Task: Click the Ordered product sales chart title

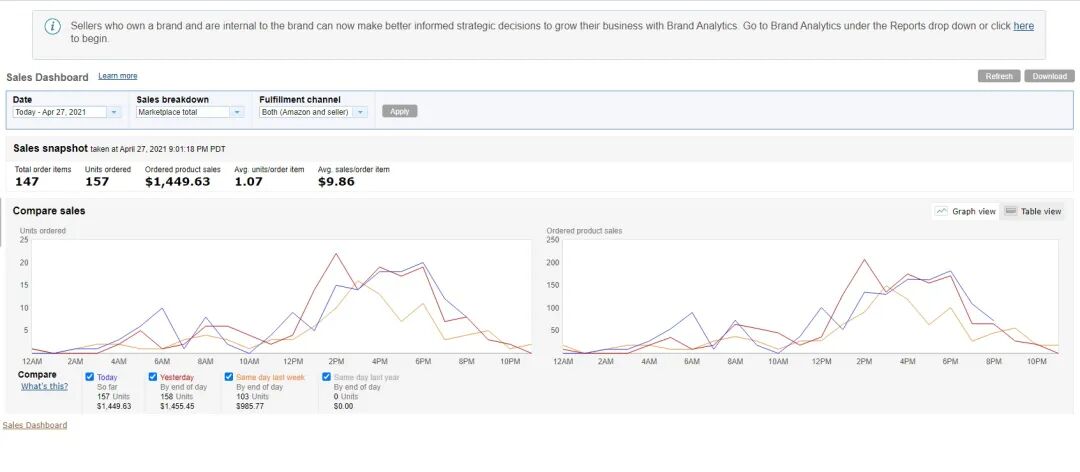Action: [584, 231]
